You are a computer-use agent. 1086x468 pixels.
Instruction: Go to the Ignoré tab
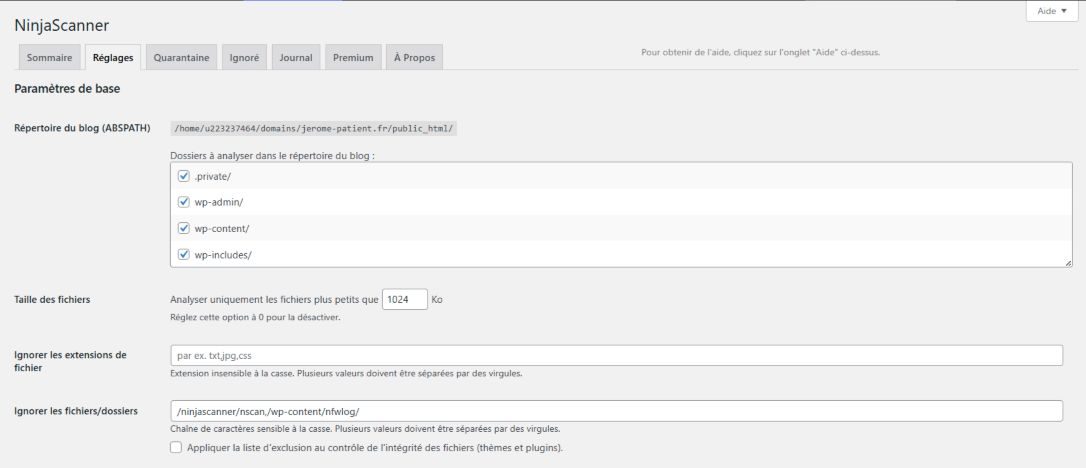click(x=244, y=58)
